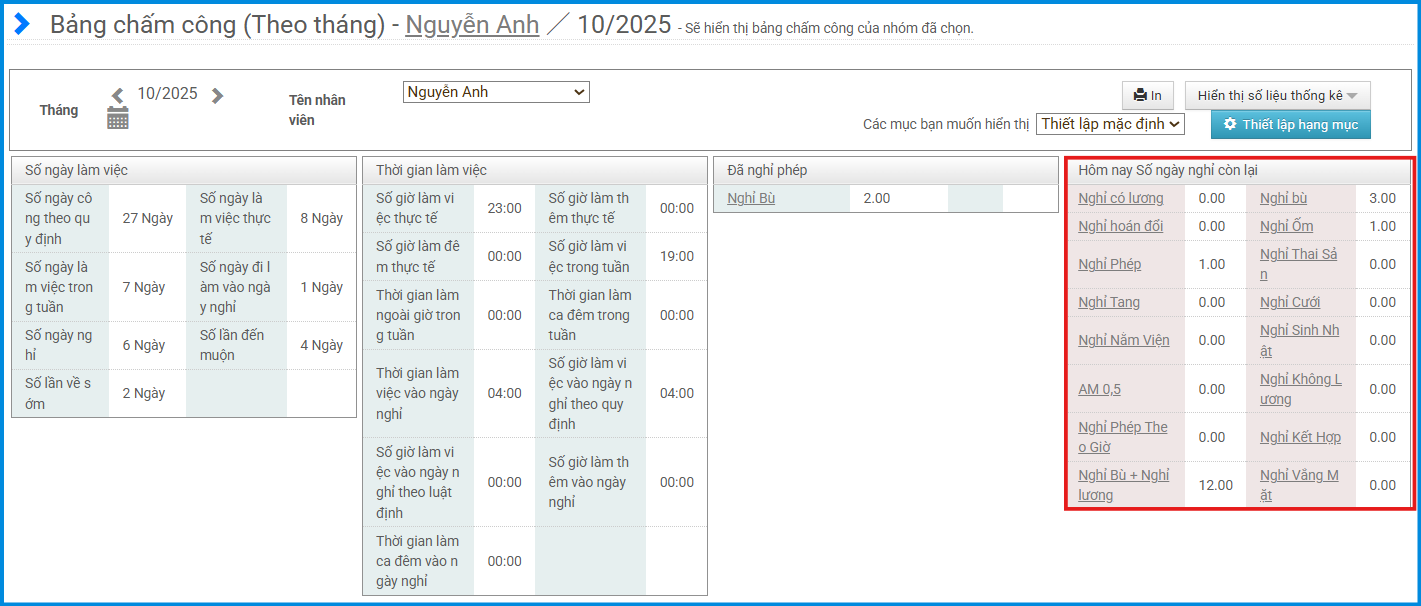Open the Nghỉ Vắng Mặt link
The image size is (1421, 606).
coord(1298,485)
